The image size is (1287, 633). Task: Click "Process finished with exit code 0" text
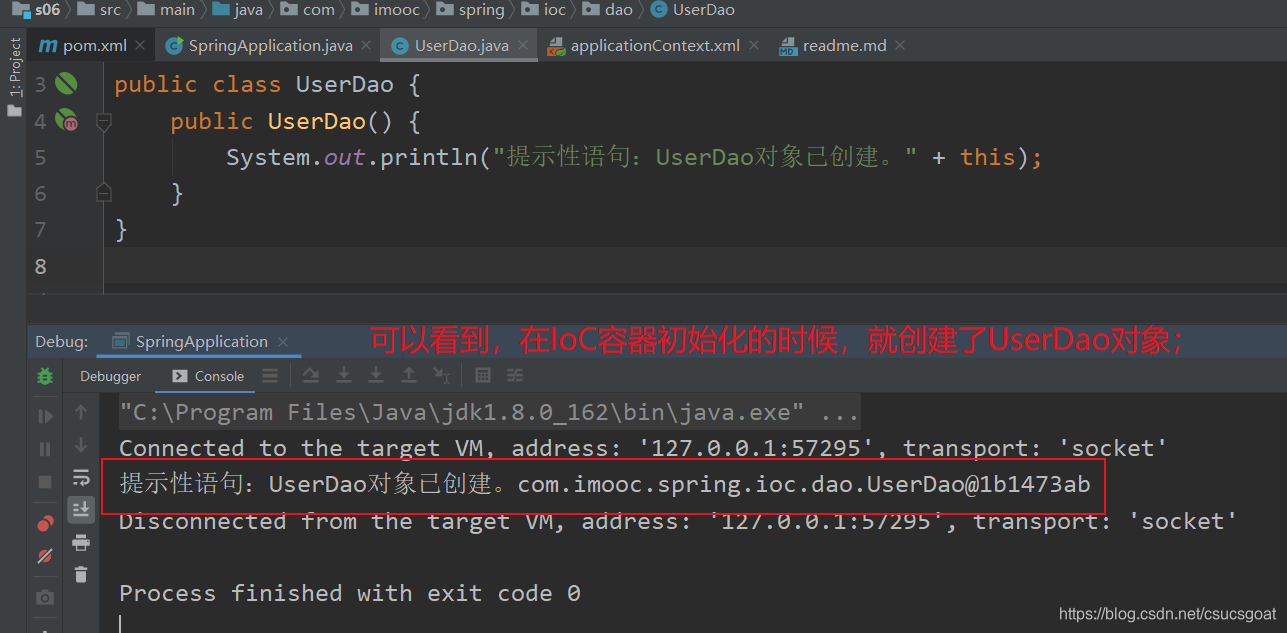click(x=350, y=593)
